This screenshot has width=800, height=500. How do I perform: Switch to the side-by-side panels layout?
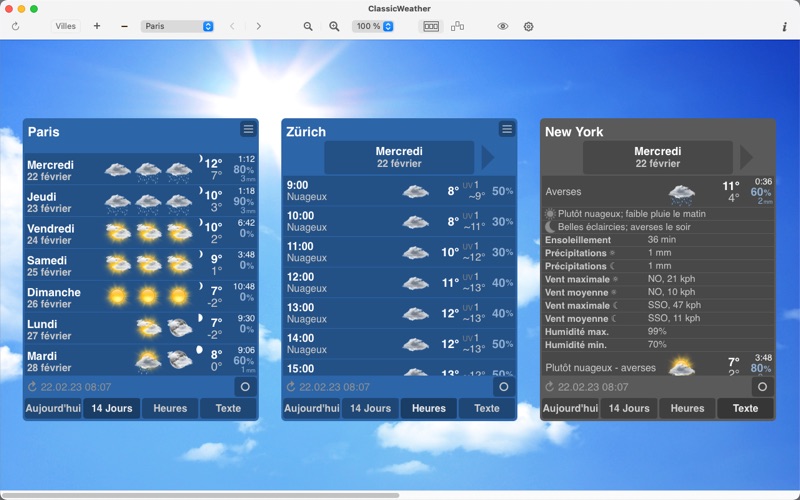[x=431, y=26]
